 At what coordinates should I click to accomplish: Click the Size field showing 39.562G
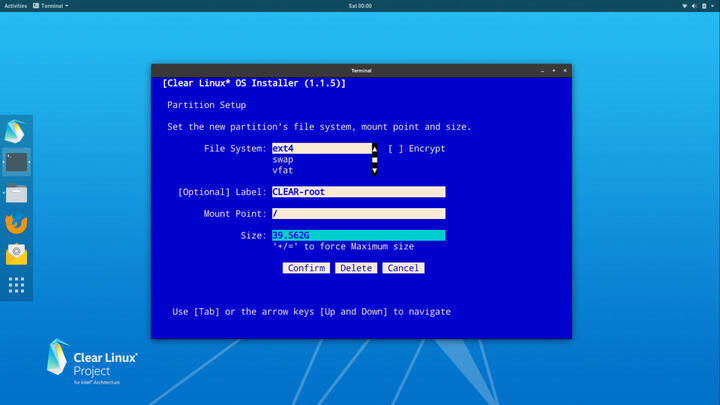tap(359, 235)
